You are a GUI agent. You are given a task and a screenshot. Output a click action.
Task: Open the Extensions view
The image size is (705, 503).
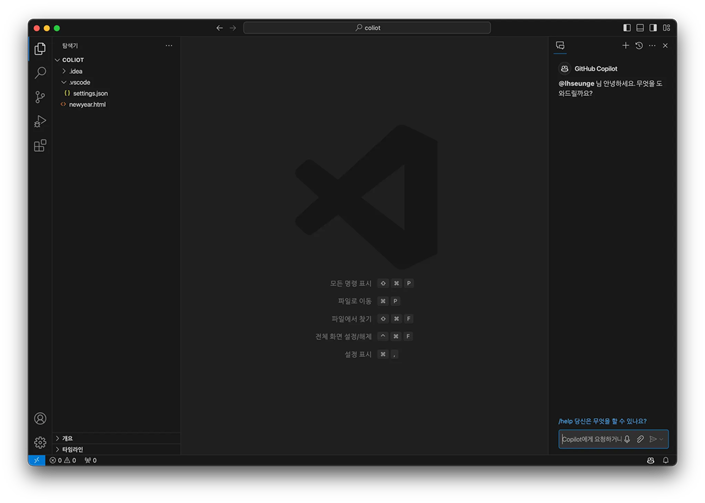[x=40, y=146]
